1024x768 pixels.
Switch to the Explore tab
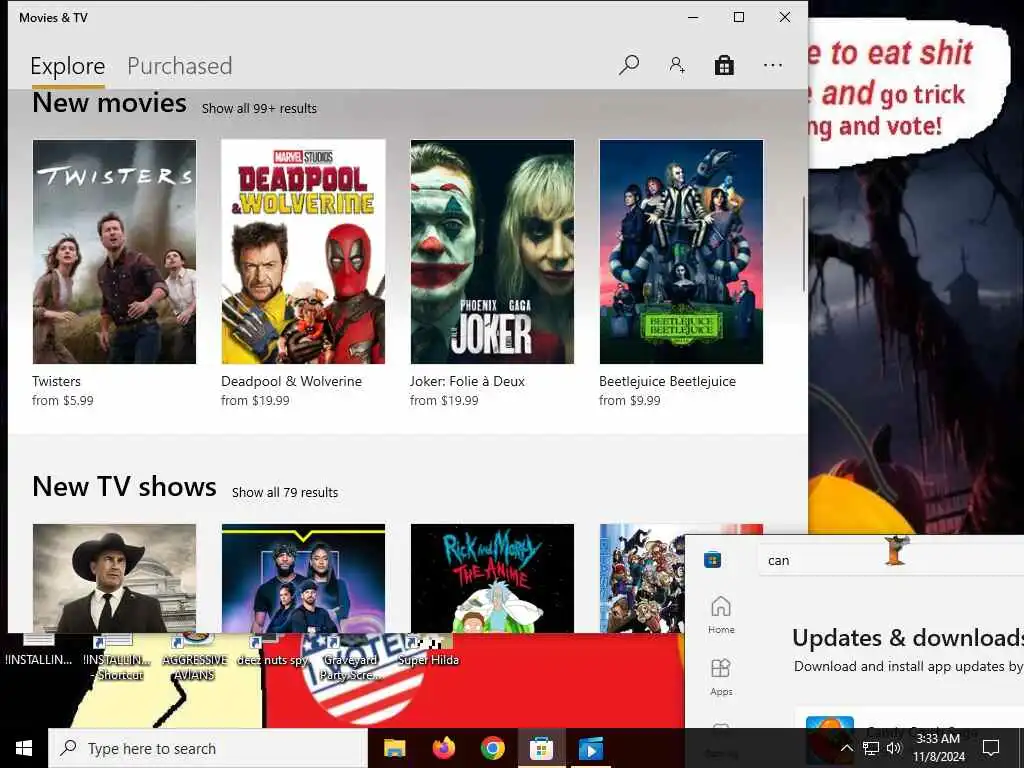coord(68,66)
